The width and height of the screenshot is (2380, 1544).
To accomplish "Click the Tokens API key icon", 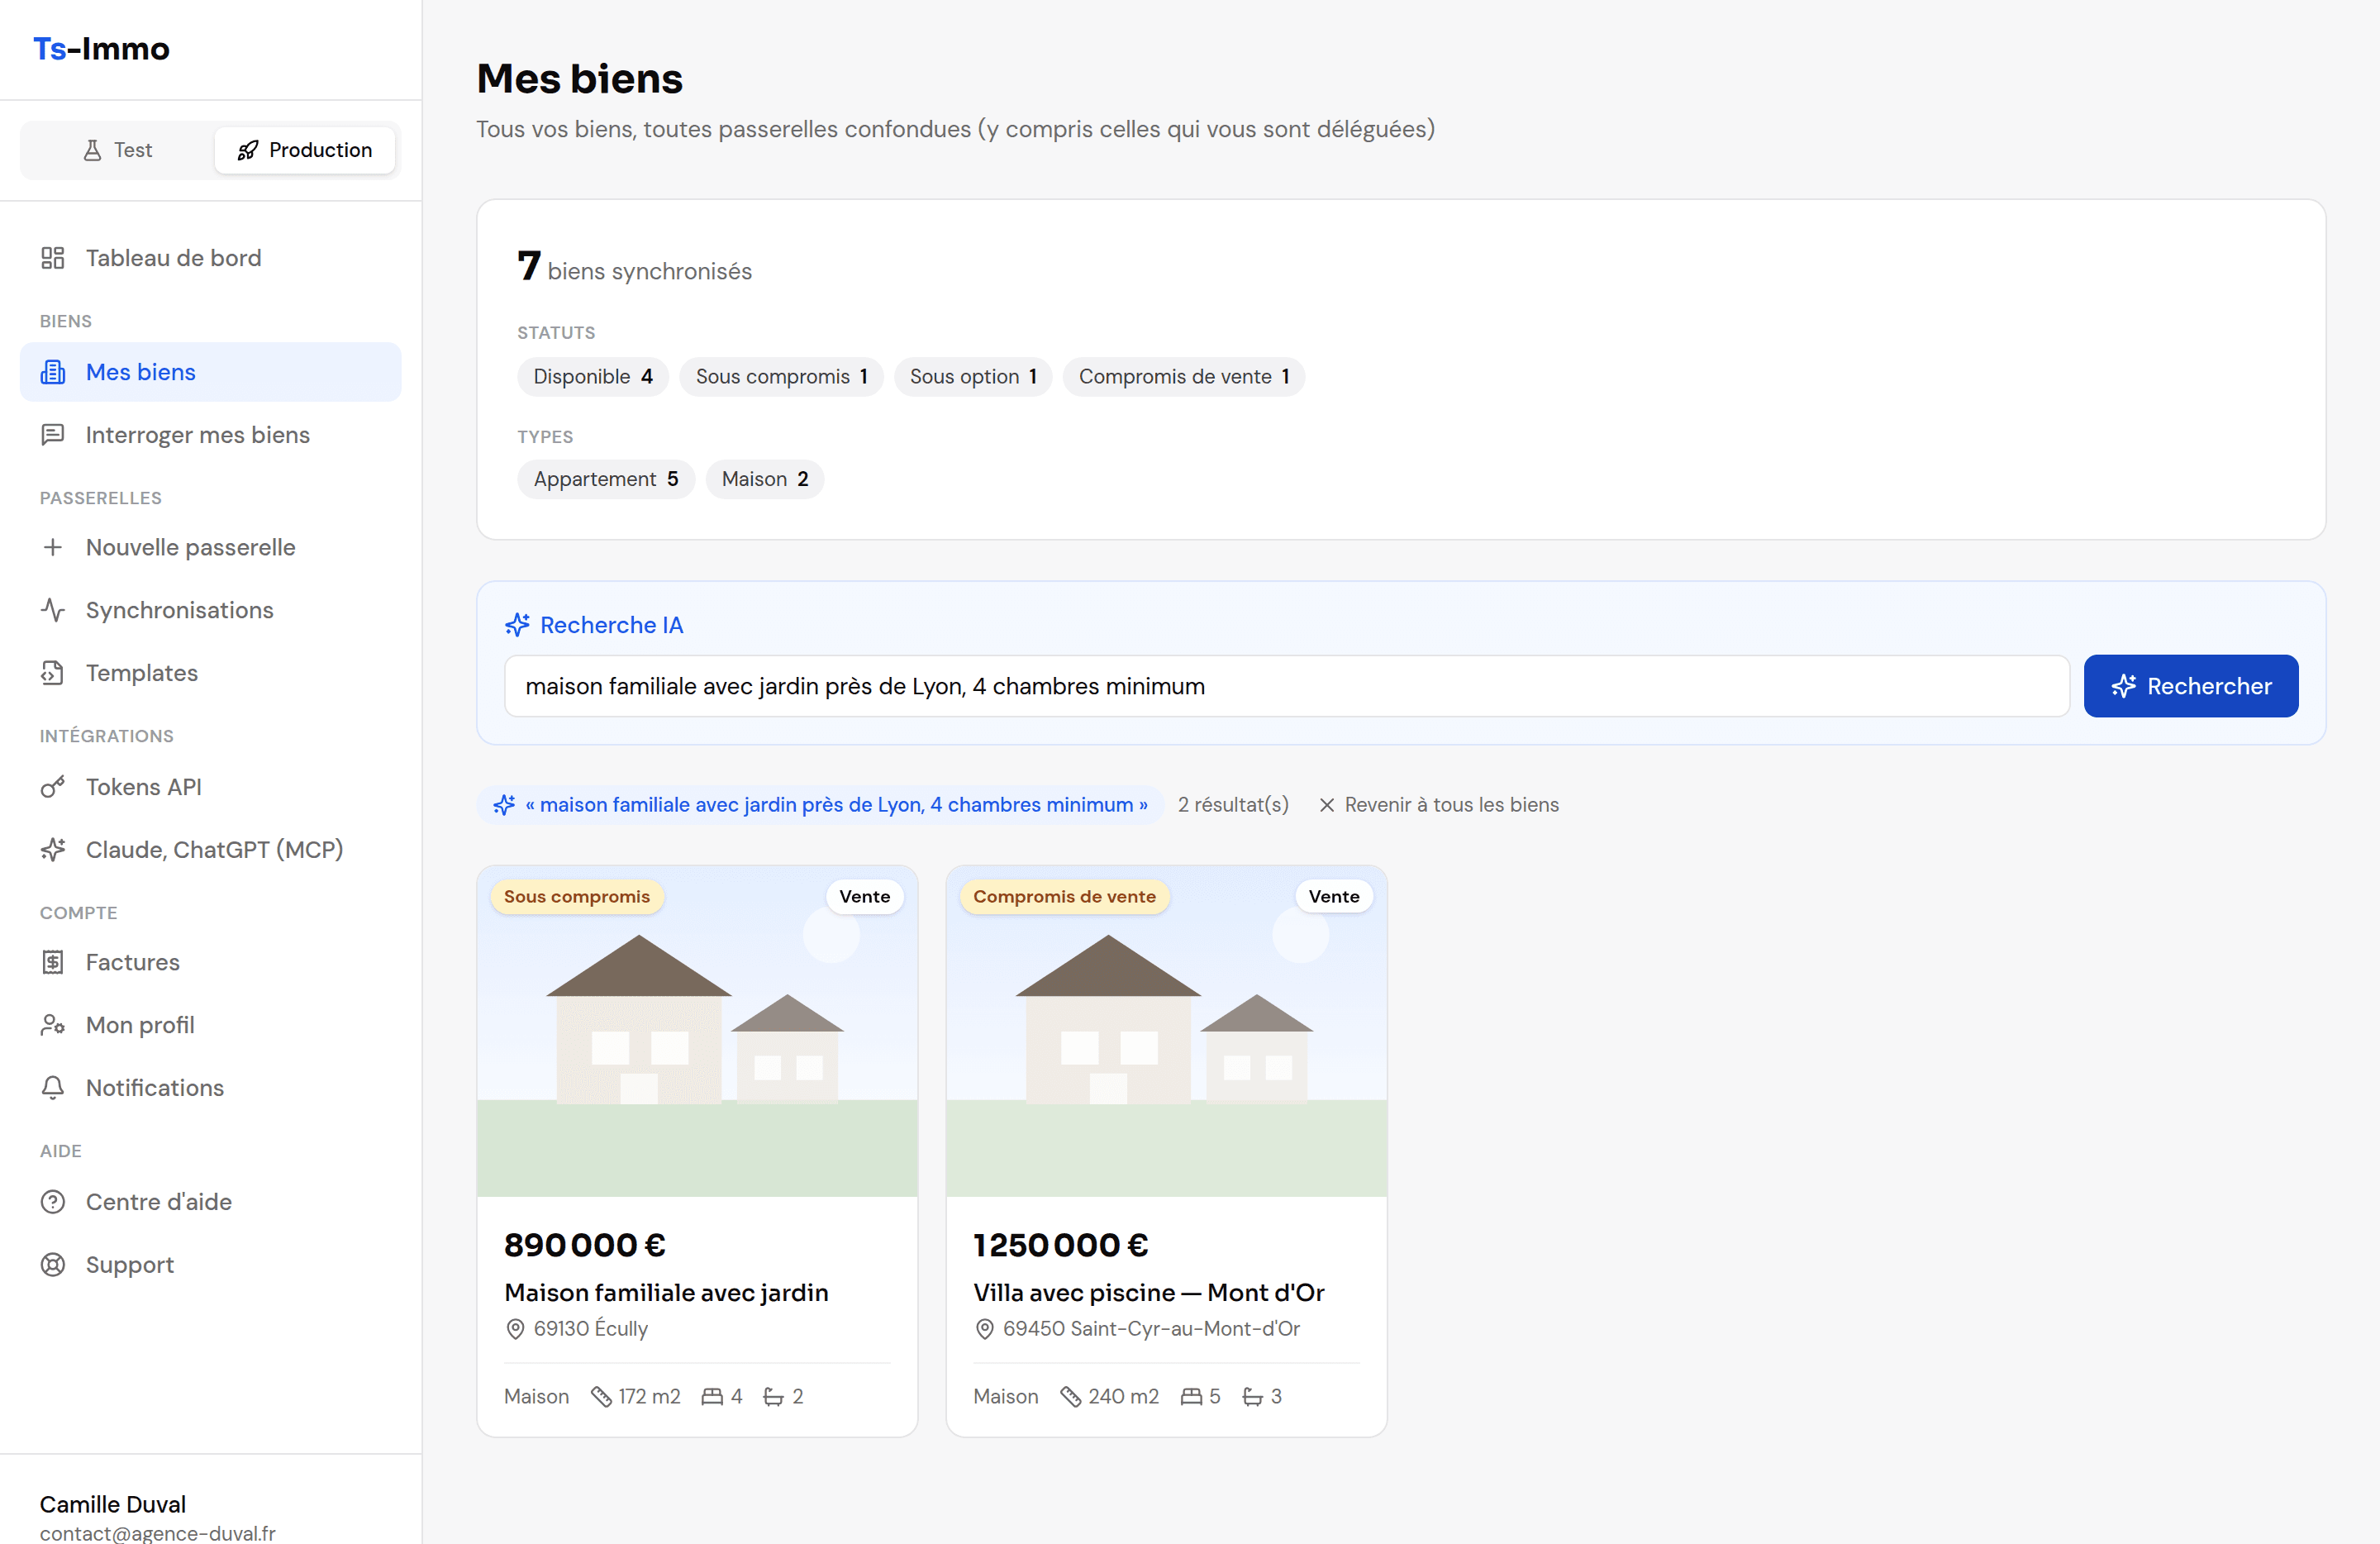I will [53, 787].
